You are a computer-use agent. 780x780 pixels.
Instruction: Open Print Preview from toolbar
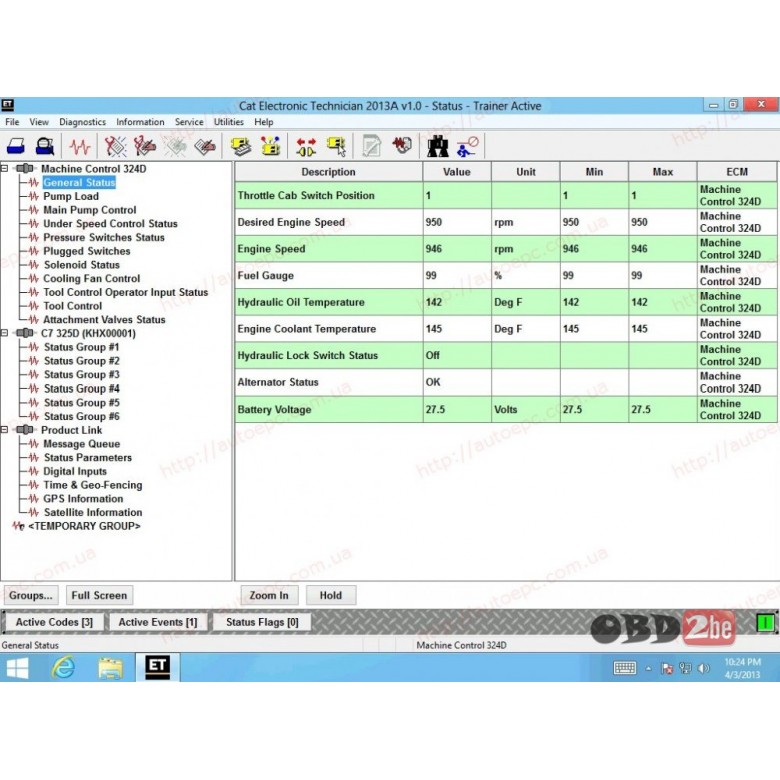tap(45, 146)
